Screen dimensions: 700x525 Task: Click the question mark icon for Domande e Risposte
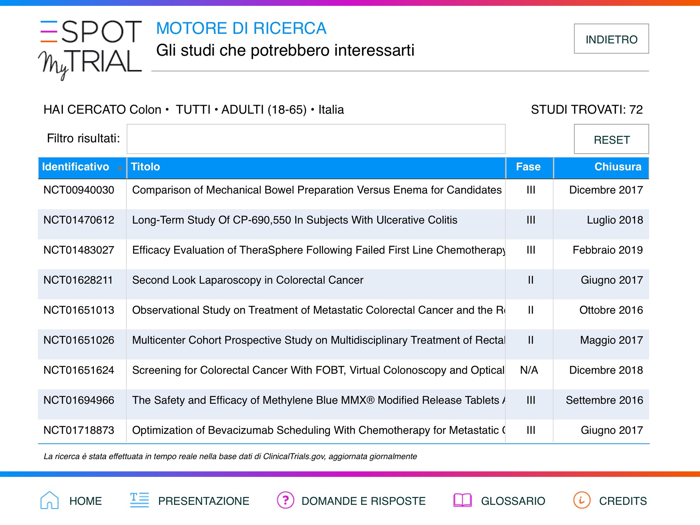coord(285,500)
